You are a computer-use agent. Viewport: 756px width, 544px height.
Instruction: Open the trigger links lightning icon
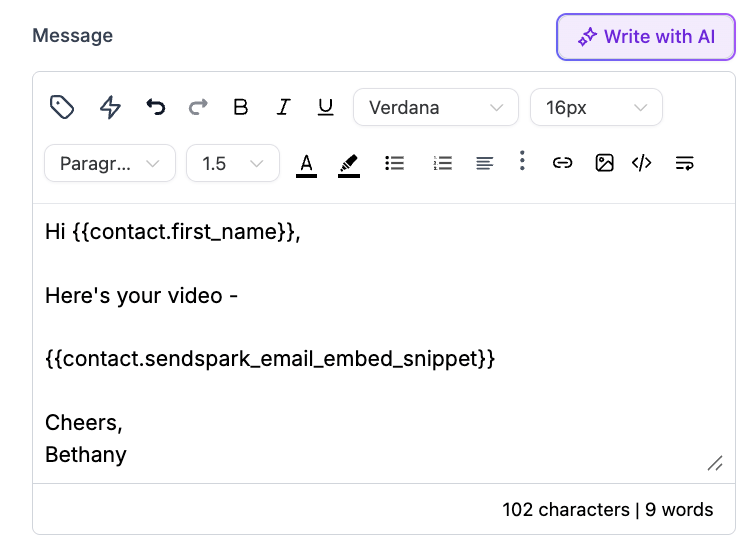click(110, 107)
